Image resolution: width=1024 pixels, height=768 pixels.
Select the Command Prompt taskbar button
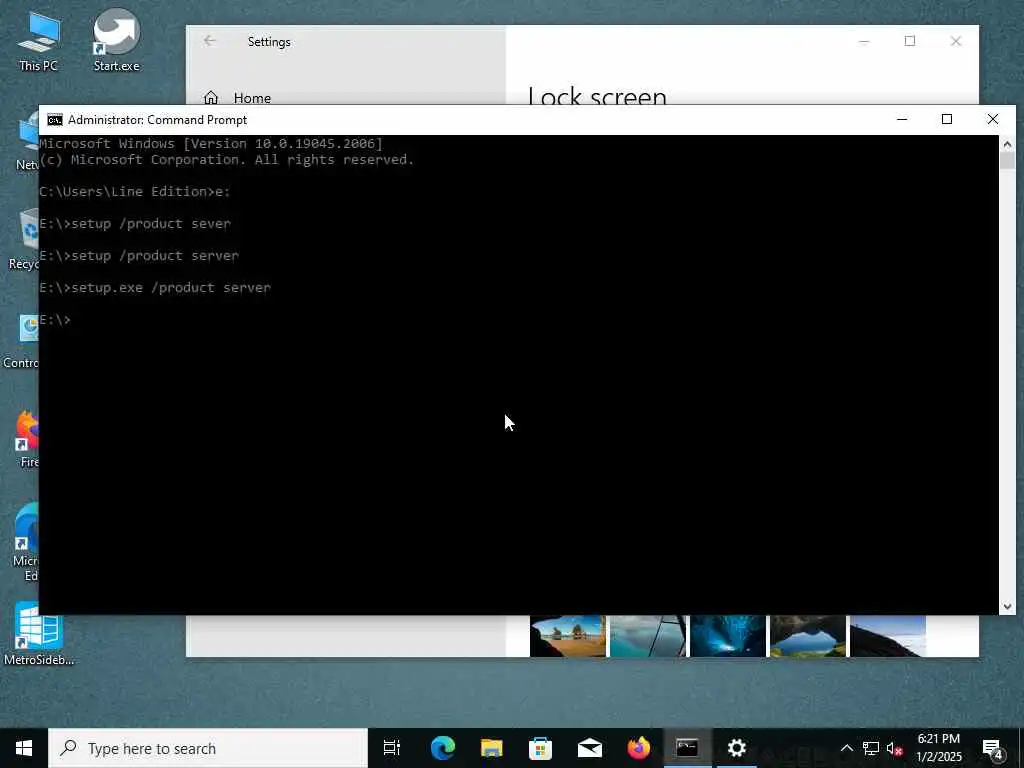click(x=687, y=748)
